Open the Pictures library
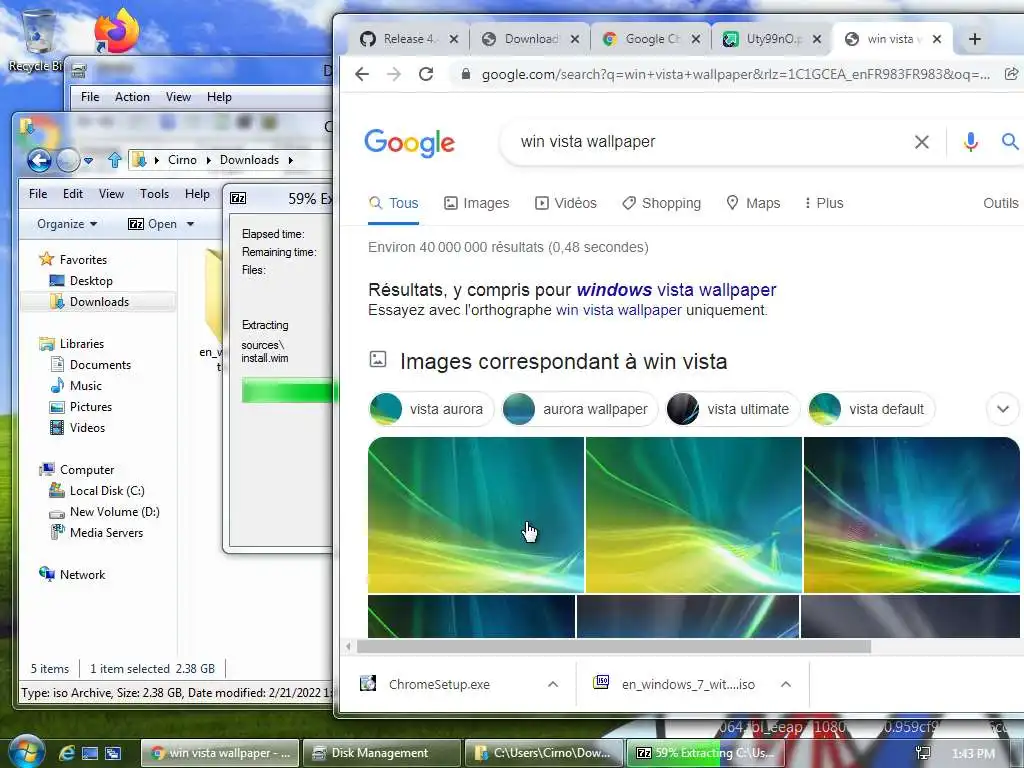The width and height of the screenshot is (1024, 768). 90,407
